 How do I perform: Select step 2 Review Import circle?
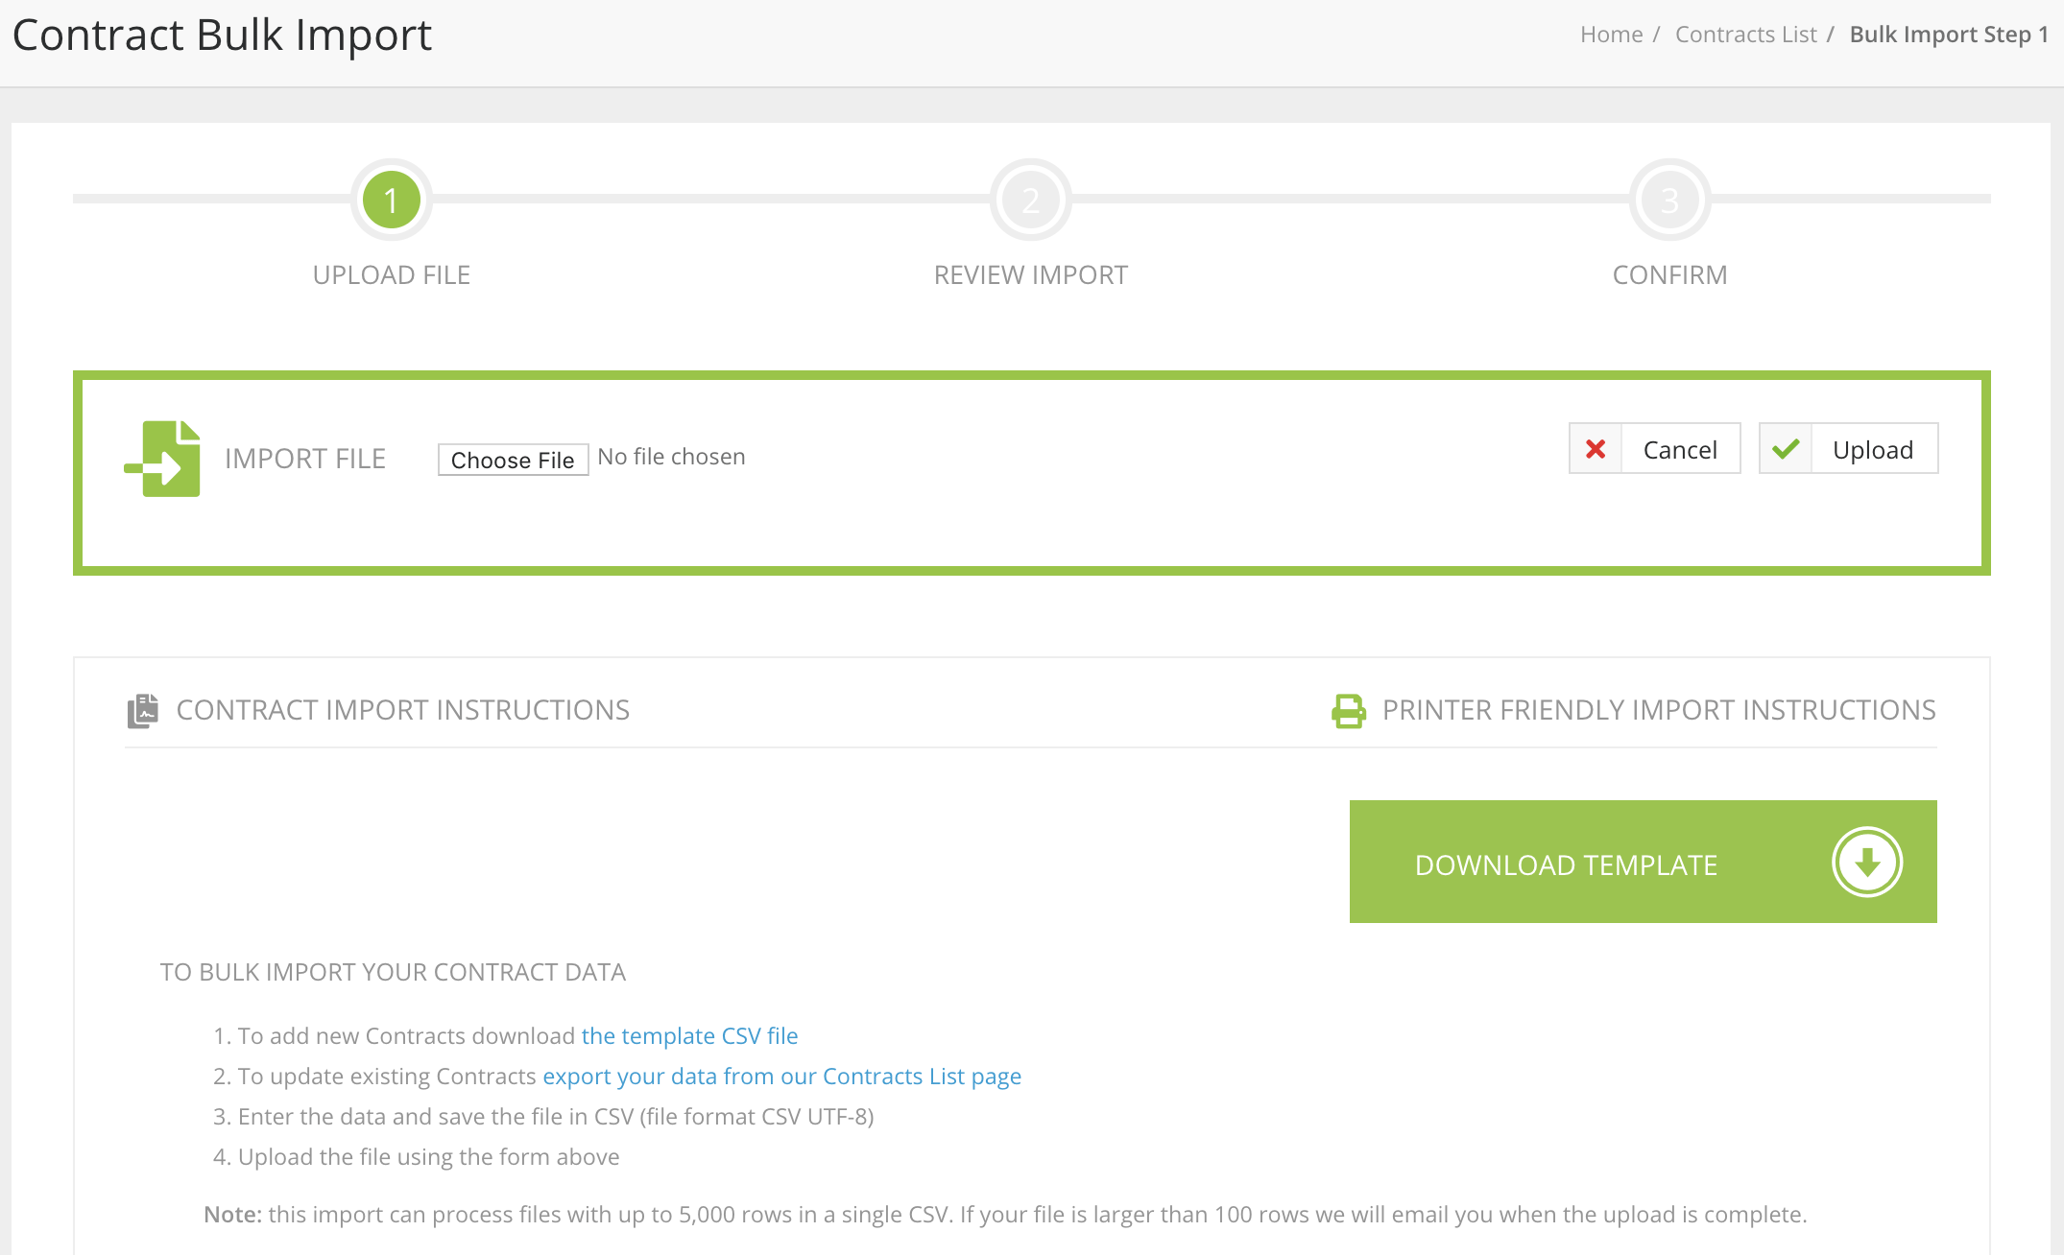tap(1030, 199)
